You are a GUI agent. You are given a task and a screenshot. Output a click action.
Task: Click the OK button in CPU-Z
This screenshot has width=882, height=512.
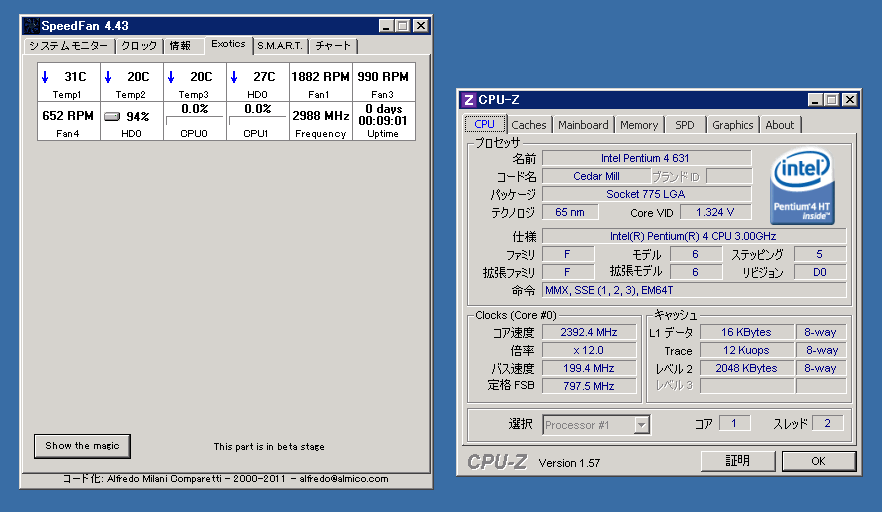818,461
